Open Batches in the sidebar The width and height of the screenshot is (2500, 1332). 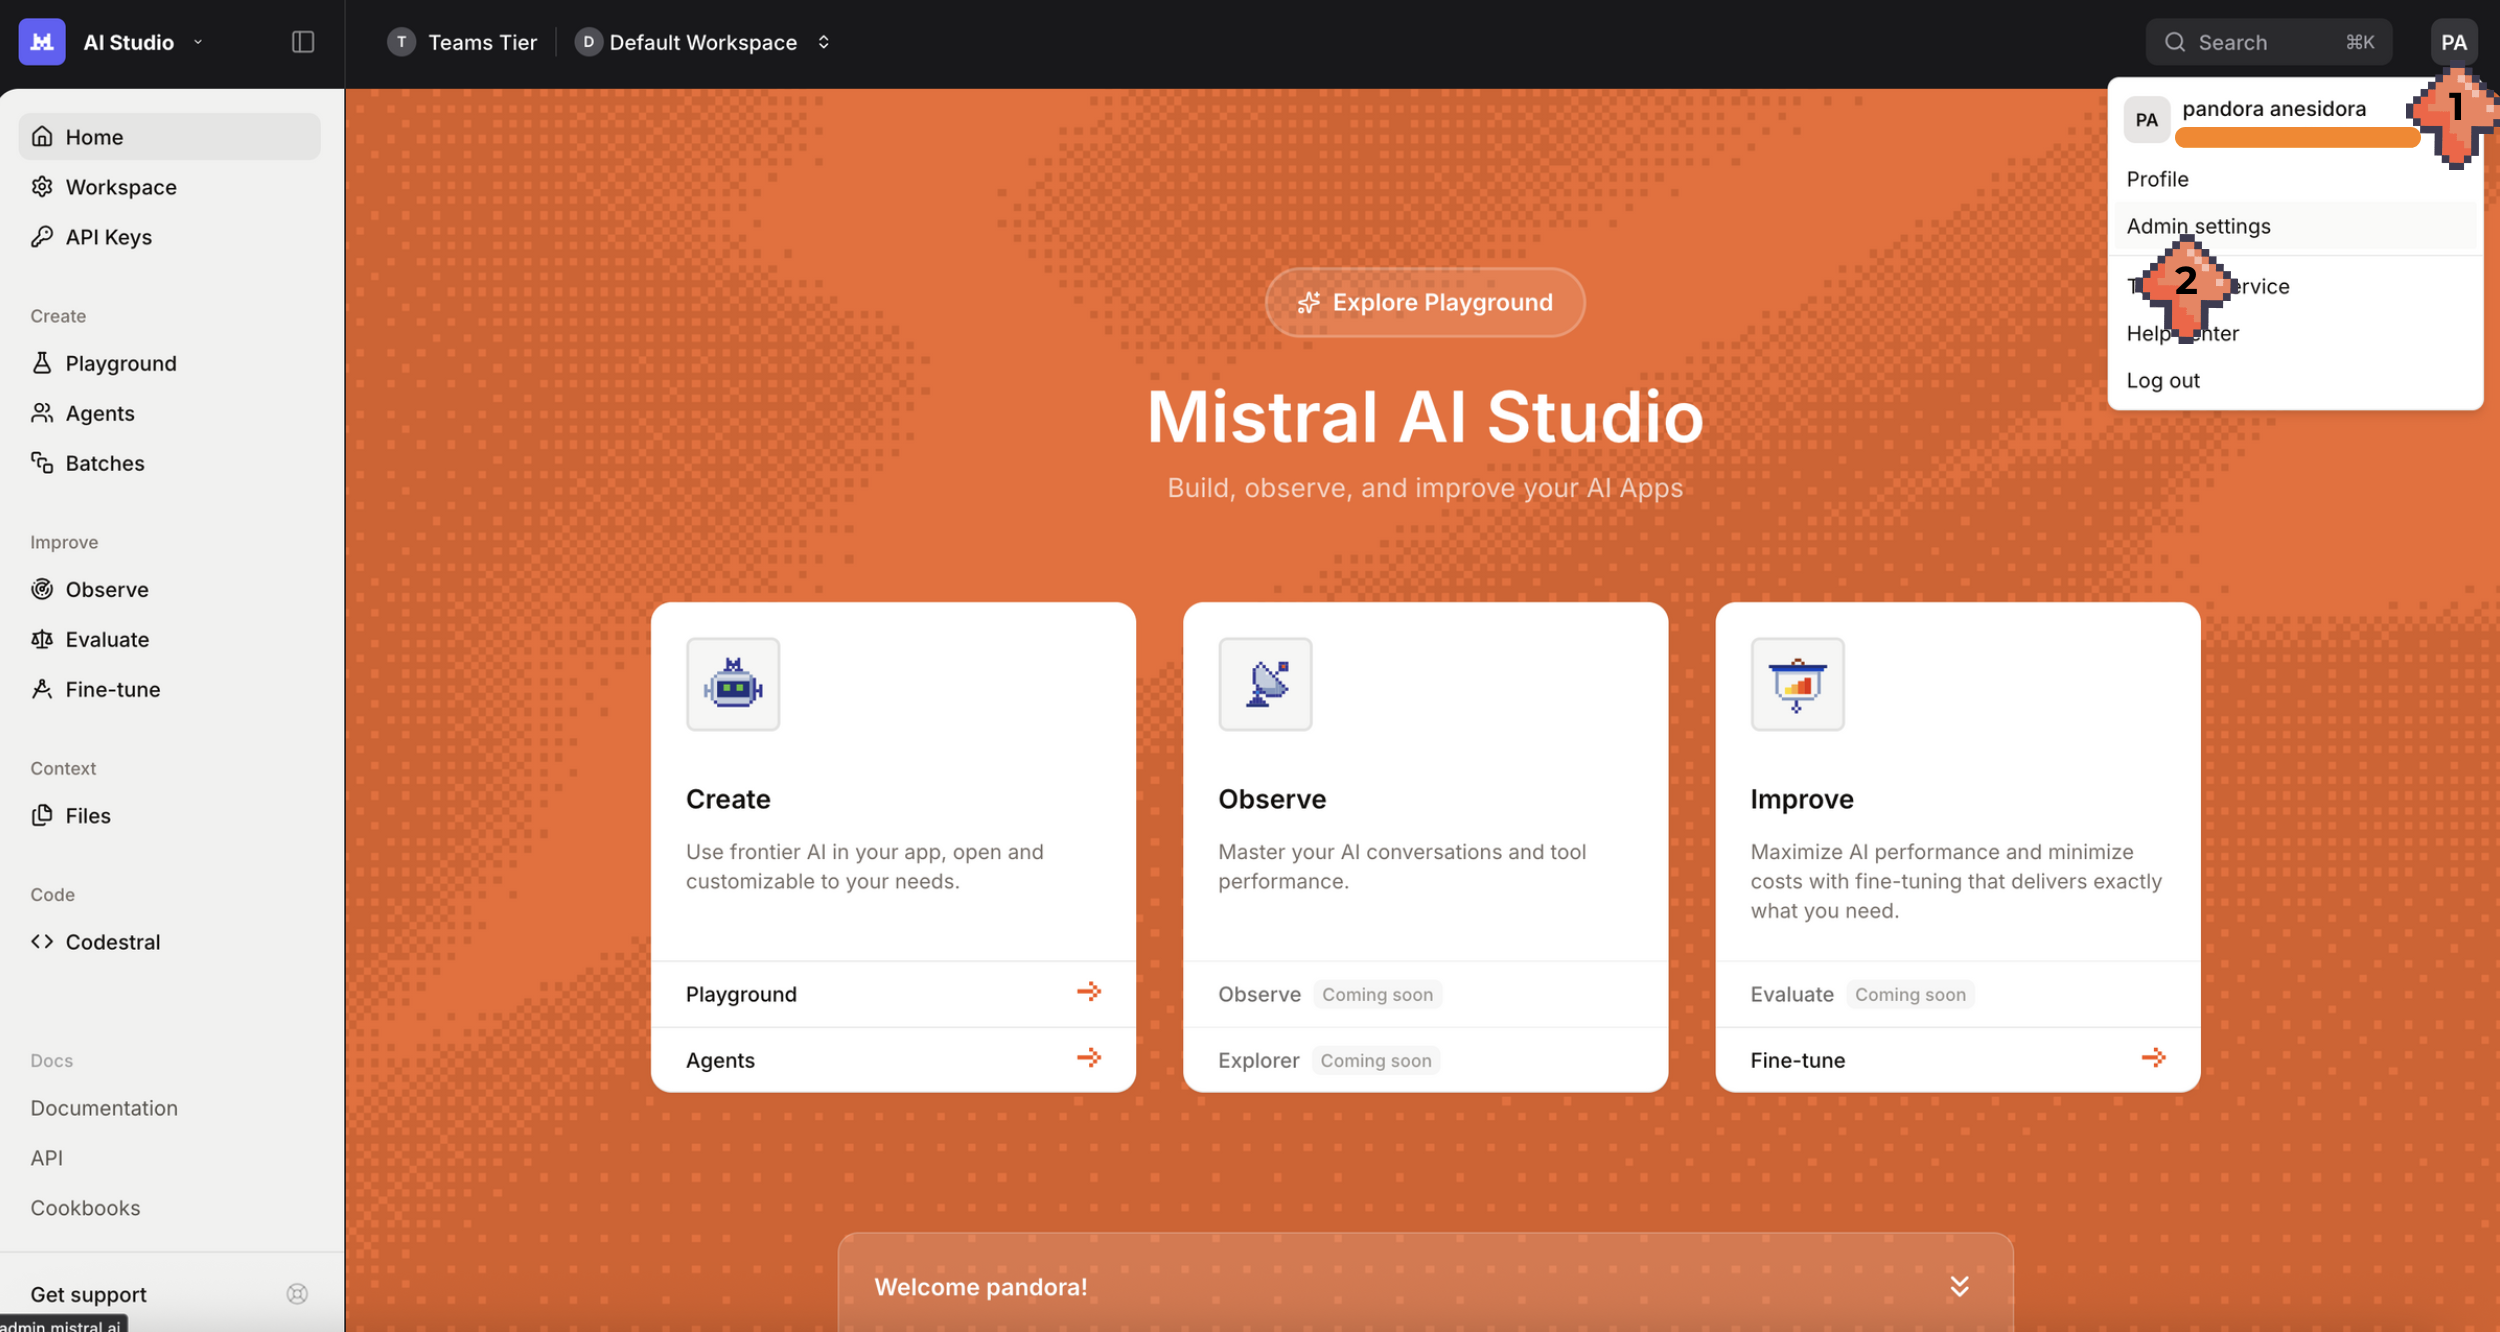click(x=104, y=463)
